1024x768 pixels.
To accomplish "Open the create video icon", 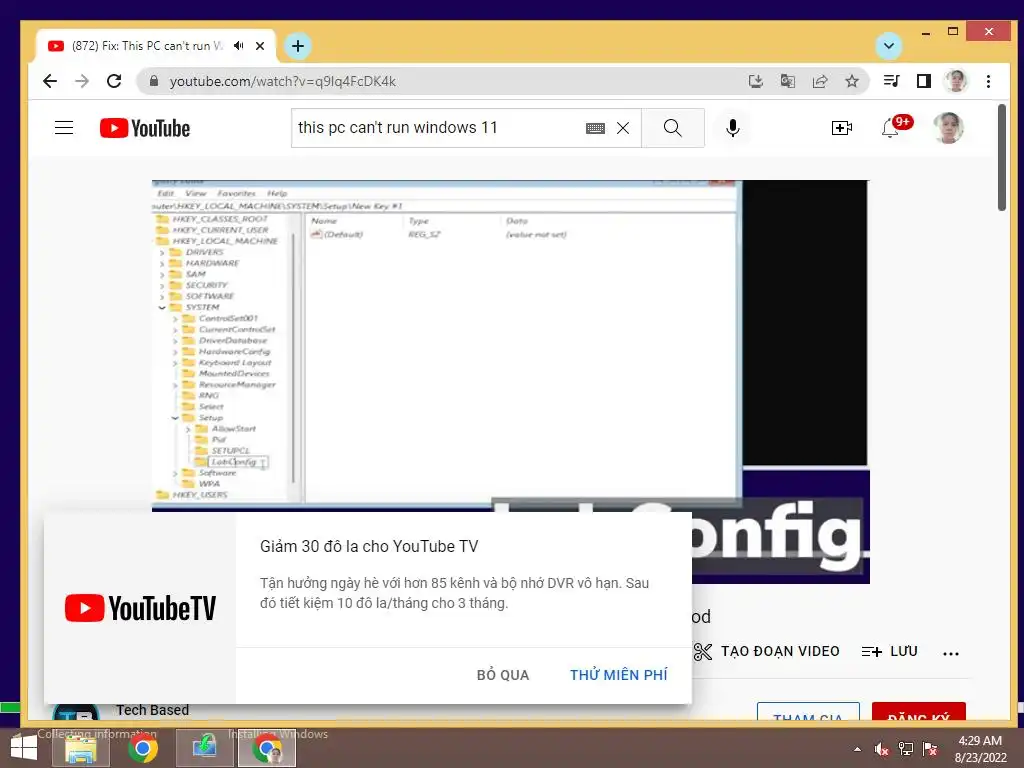I will coord(842,128).
